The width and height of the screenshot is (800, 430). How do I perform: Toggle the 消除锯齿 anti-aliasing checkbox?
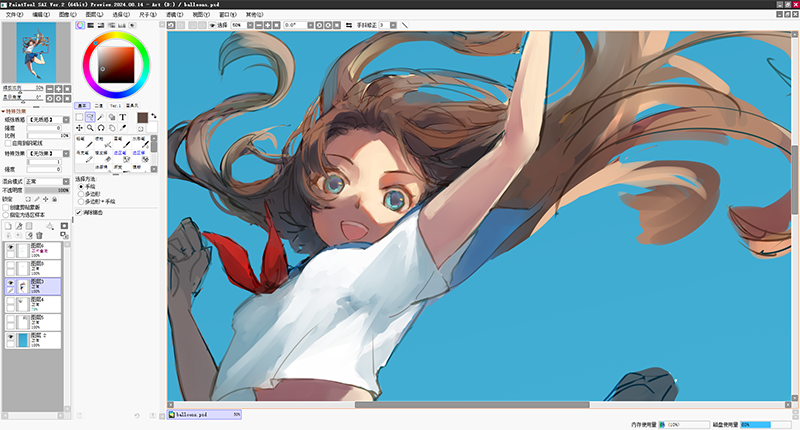[79, 212]
